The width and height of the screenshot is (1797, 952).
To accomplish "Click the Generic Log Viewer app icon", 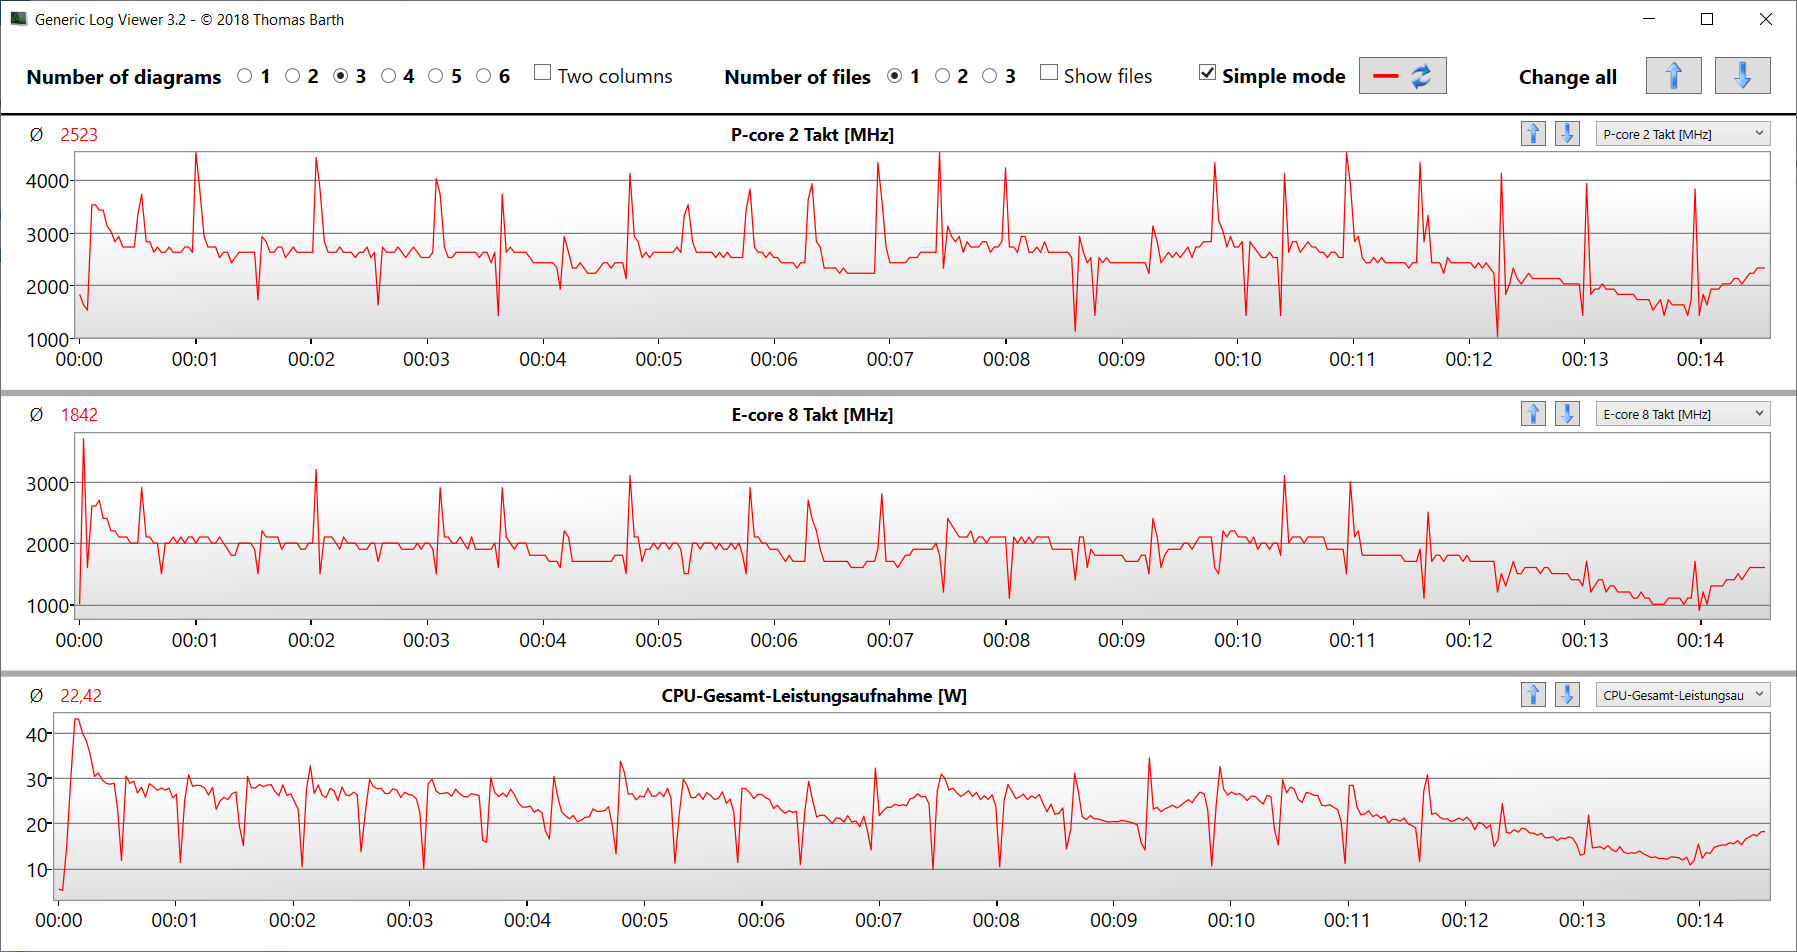I will [x=18, y=19].
